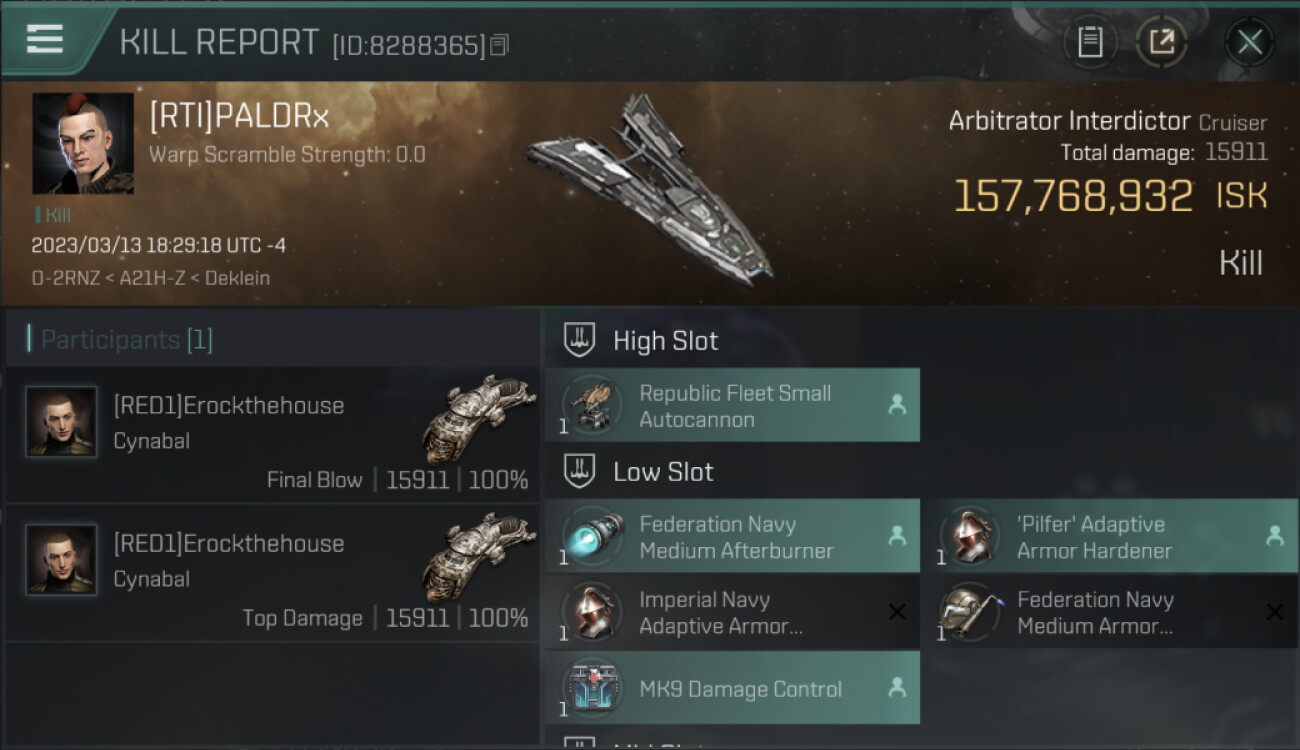Click PALDRx pilot portrait
The width and height of the screenshot is (1300, 750).
pos(83,143)
